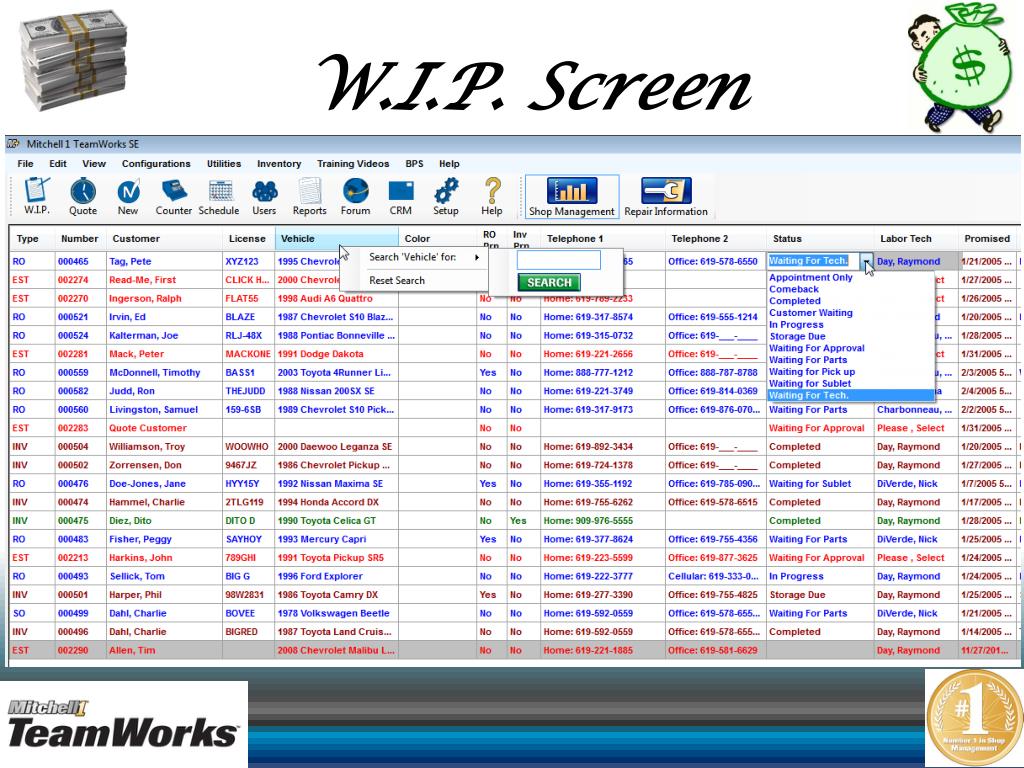The image size is (1024, 768).
Task: Open the Setup gears icon
Action: [x=445, y=196]
